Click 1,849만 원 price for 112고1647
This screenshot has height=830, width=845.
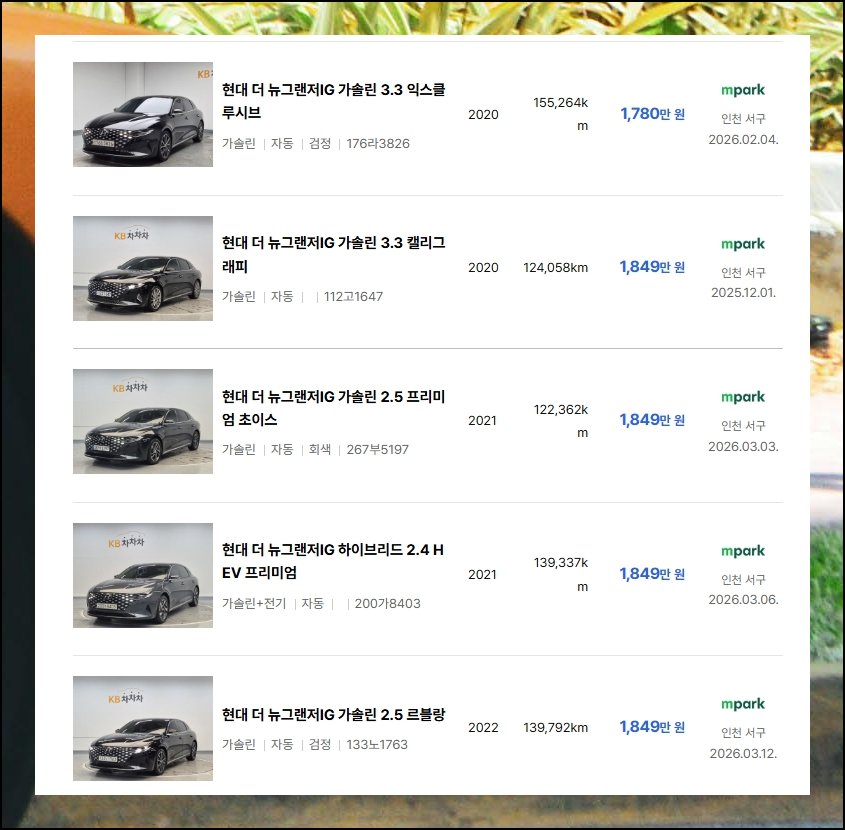click(x=653, y=267)
